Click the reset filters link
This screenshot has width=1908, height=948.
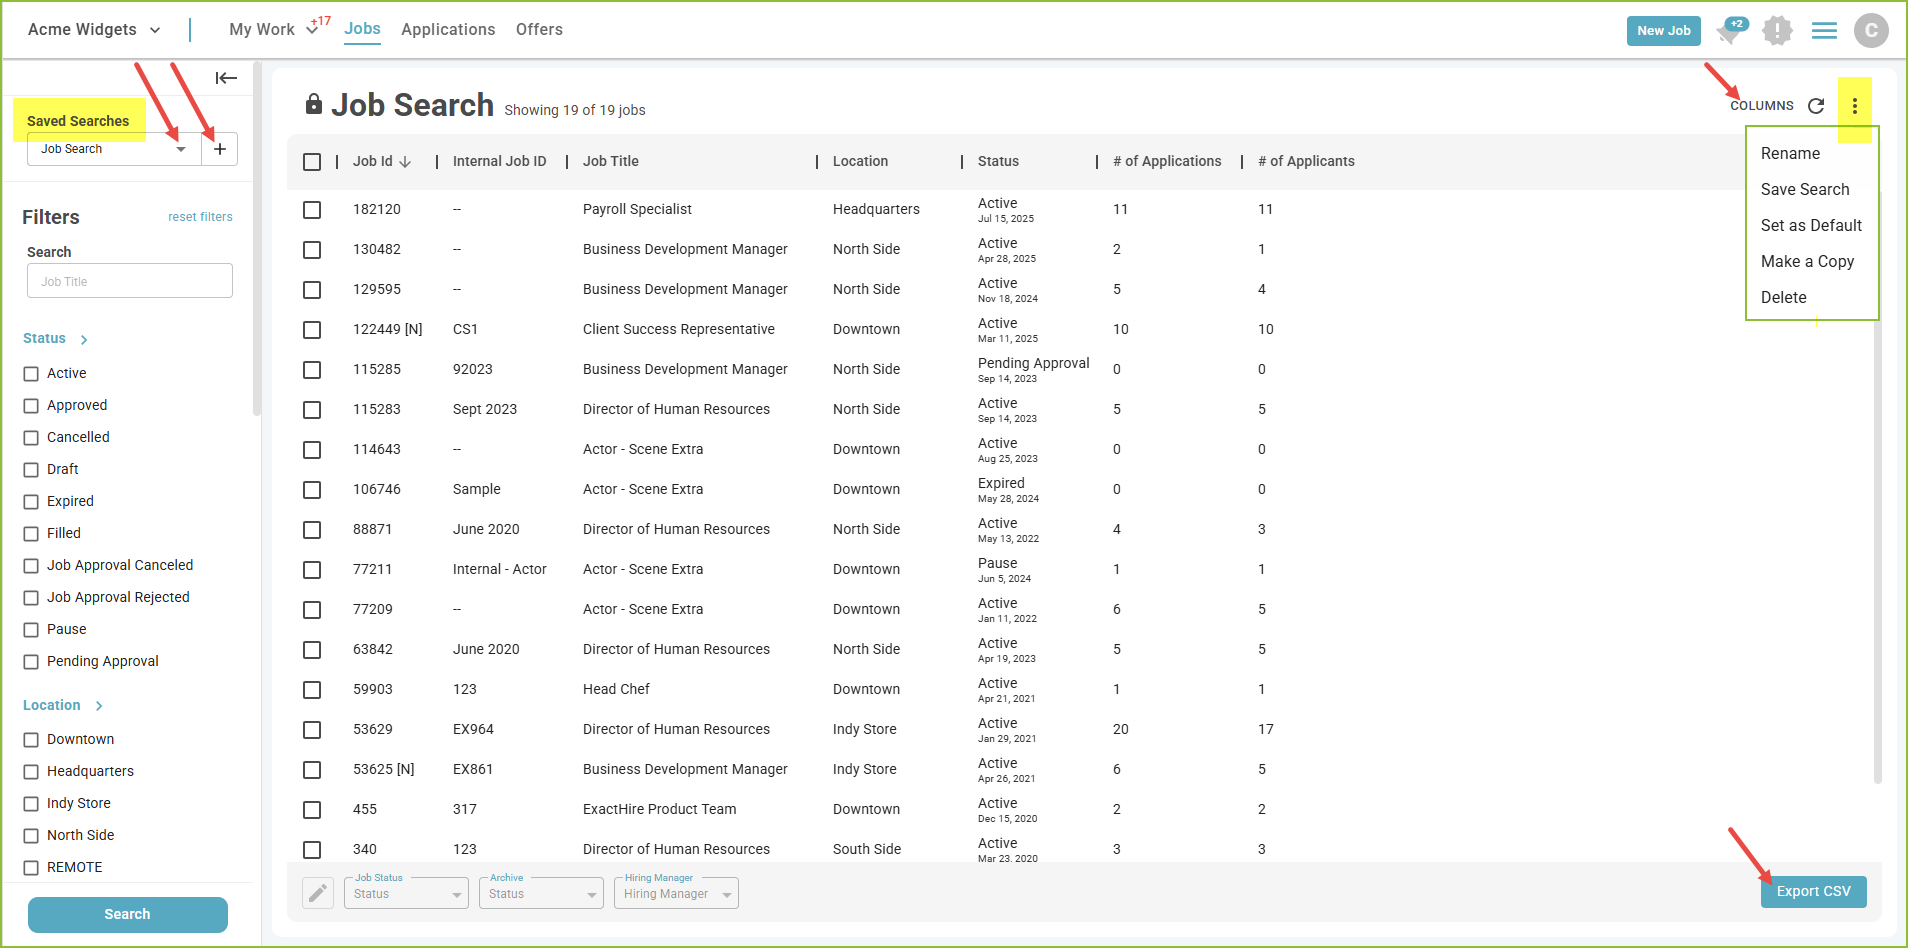[200, 217]
